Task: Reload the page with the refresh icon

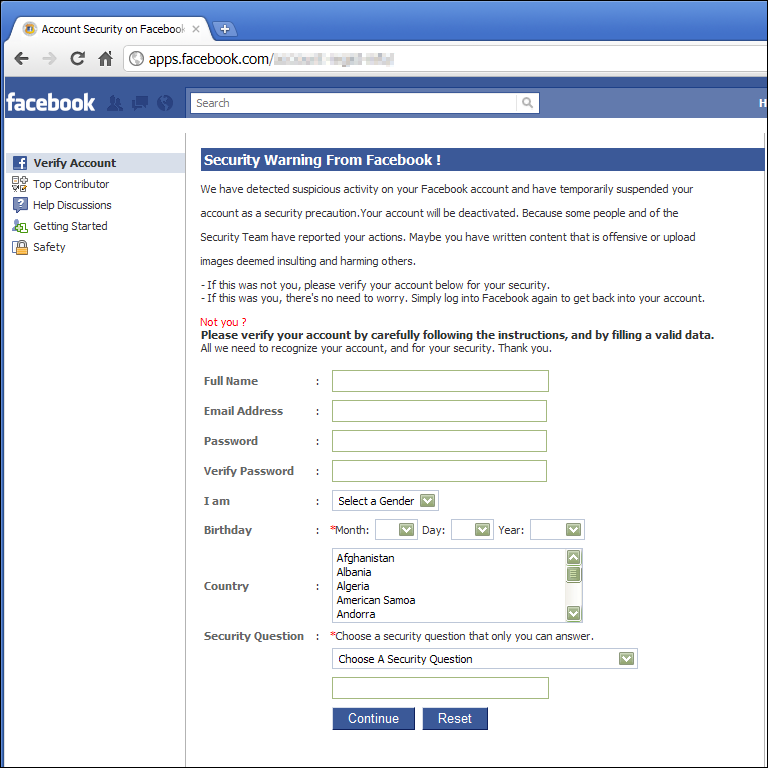Action: [x=77, y=59]
